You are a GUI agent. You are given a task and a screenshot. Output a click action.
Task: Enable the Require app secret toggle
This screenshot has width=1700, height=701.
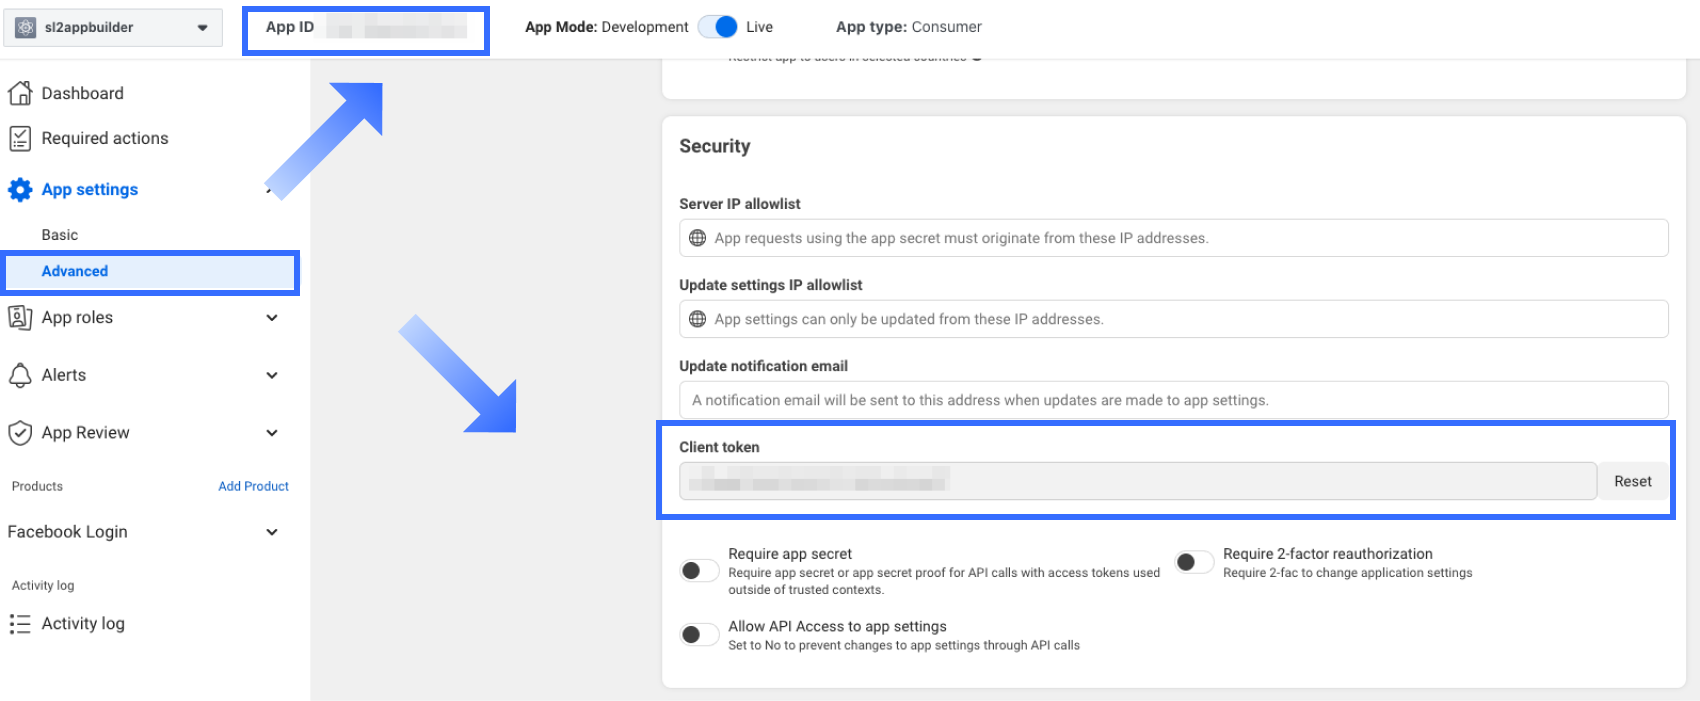(699, 571)
